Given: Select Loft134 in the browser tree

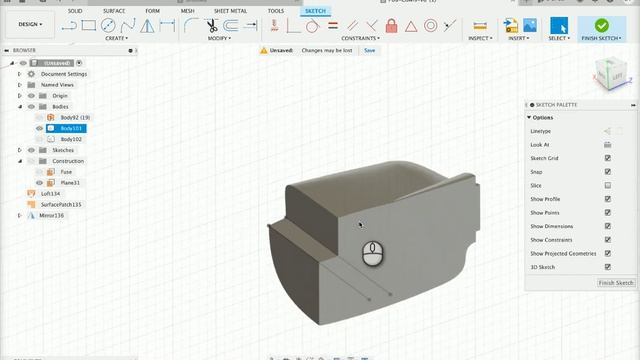Looking at the screenshot, I should 50,193.
